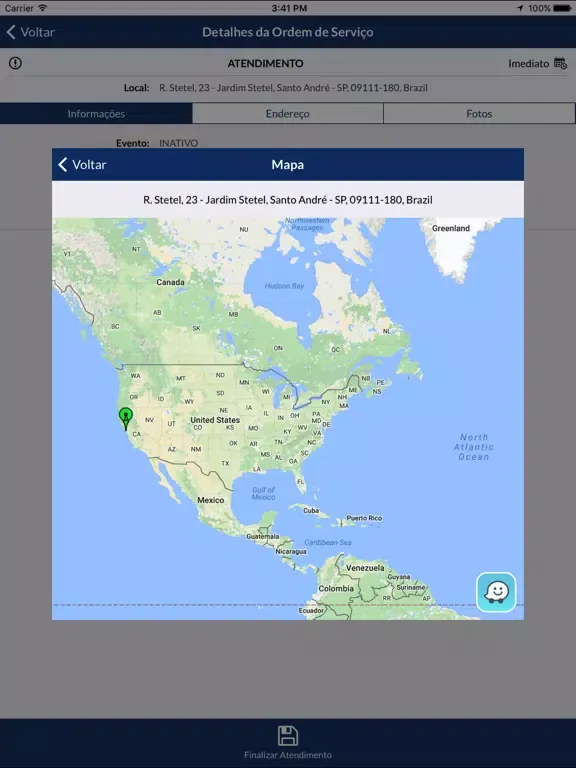Click the INATIVO event value

click(x=178, y=143)
